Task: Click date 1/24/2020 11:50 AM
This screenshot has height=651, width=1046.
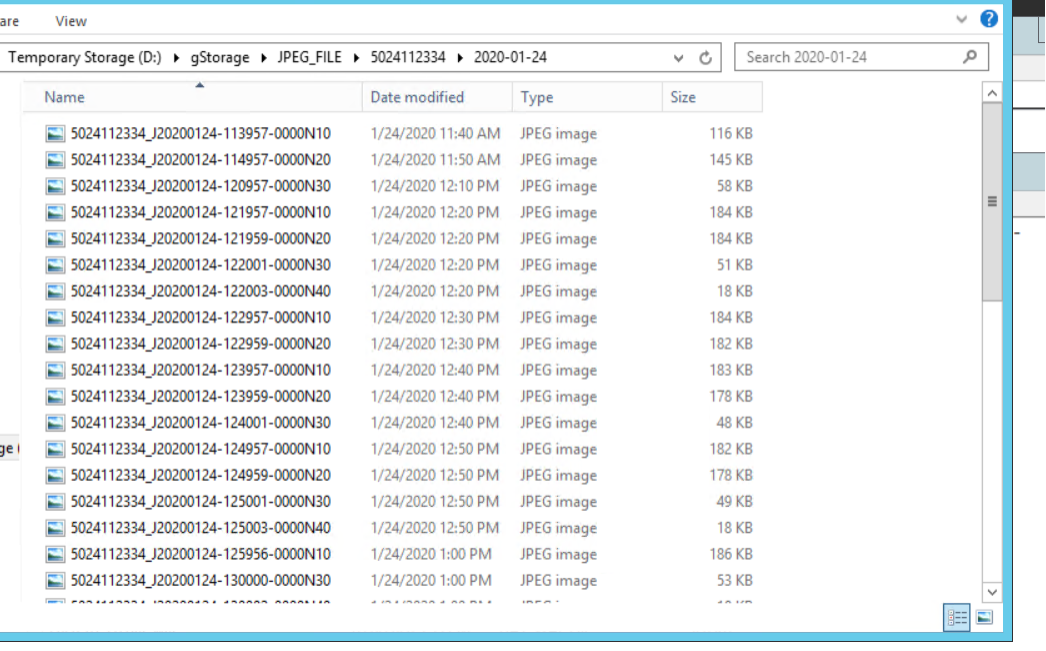Action: click(x=435, y=160)
